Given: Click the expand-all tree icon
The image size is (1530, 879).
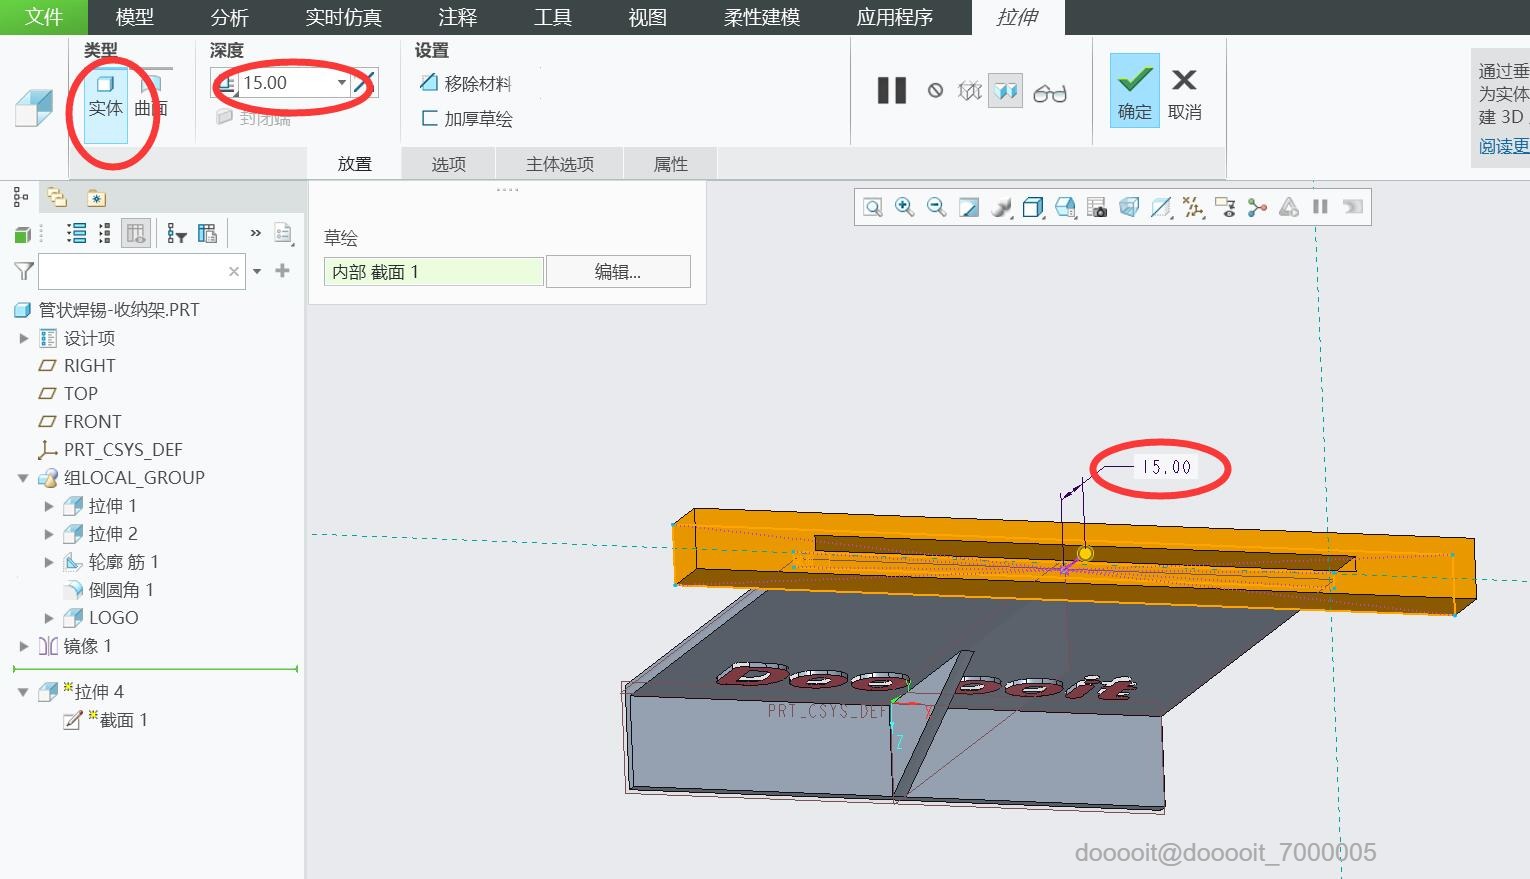Looking at the screenshot, I should coord(76,234).
